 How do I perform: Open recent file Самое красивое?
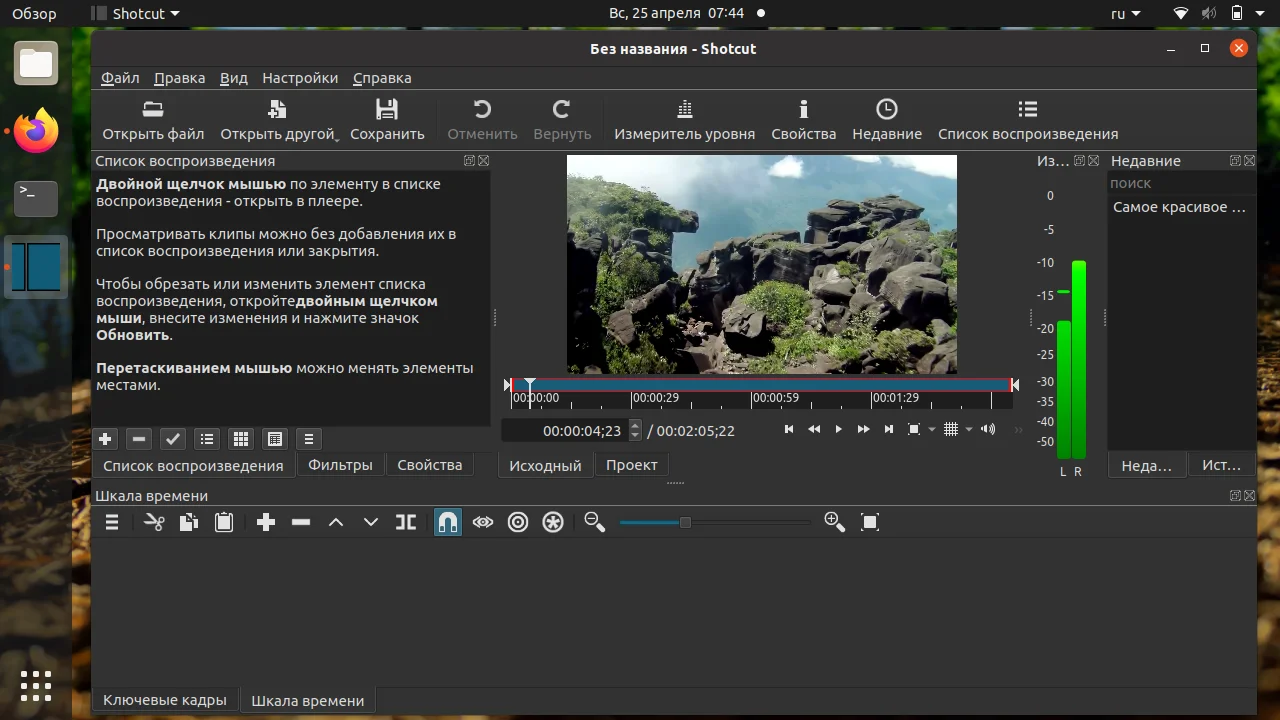click(1180, 207)
